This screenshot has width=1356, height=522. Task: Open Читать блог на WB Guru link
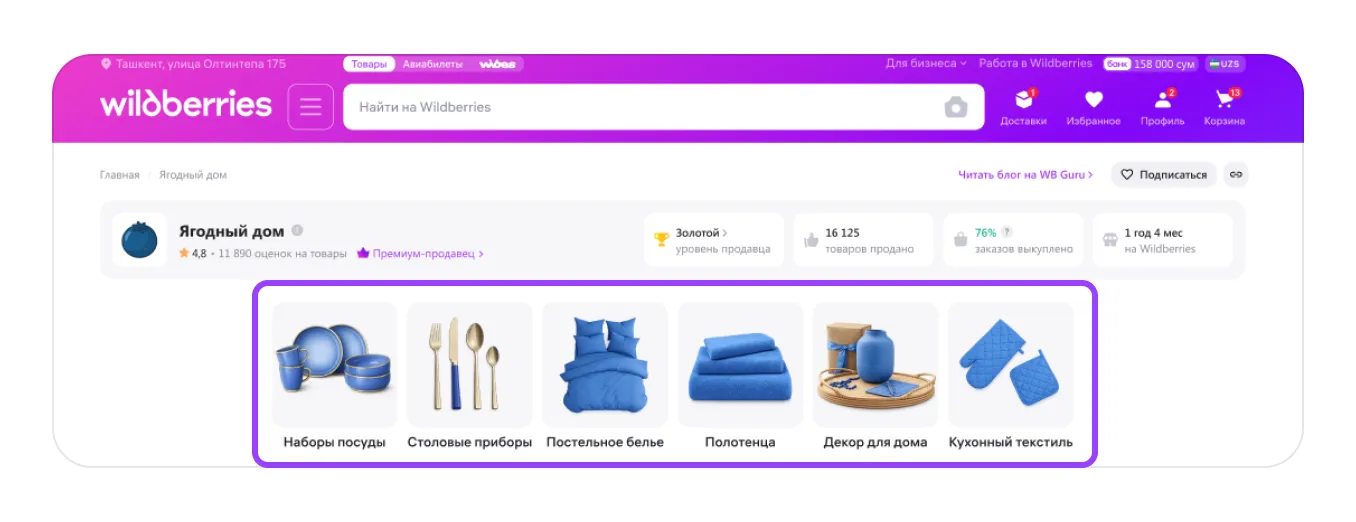pos(1026,175)
